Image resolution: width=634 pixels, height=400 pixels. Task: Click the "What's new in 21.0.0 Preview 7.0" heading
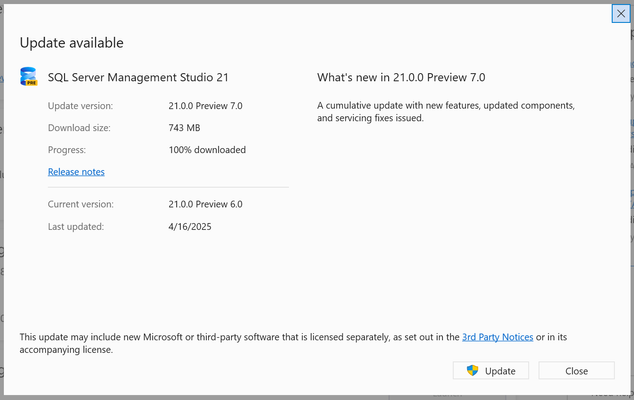pyautogui.click(x=401, y=77)
